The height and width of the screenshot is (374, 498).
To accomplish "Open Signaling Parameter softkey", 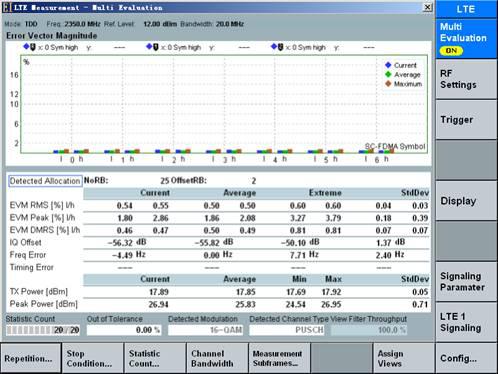I will click(x=466, y=282).
